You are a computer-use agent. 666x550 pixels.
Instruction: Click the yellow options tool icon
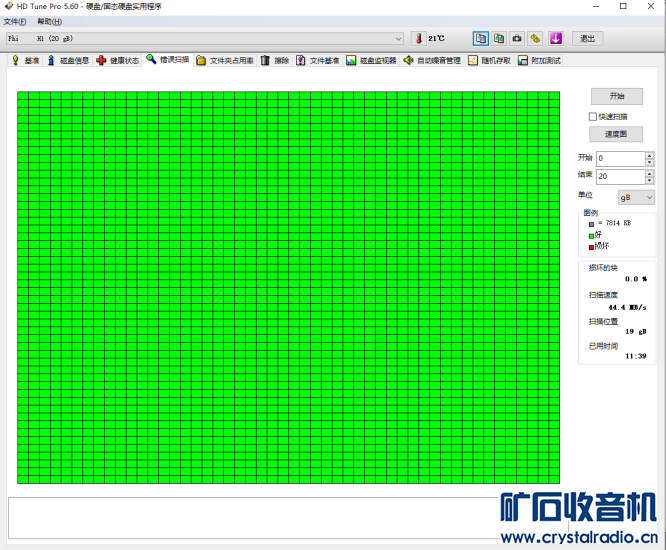(x=535, y=39)
